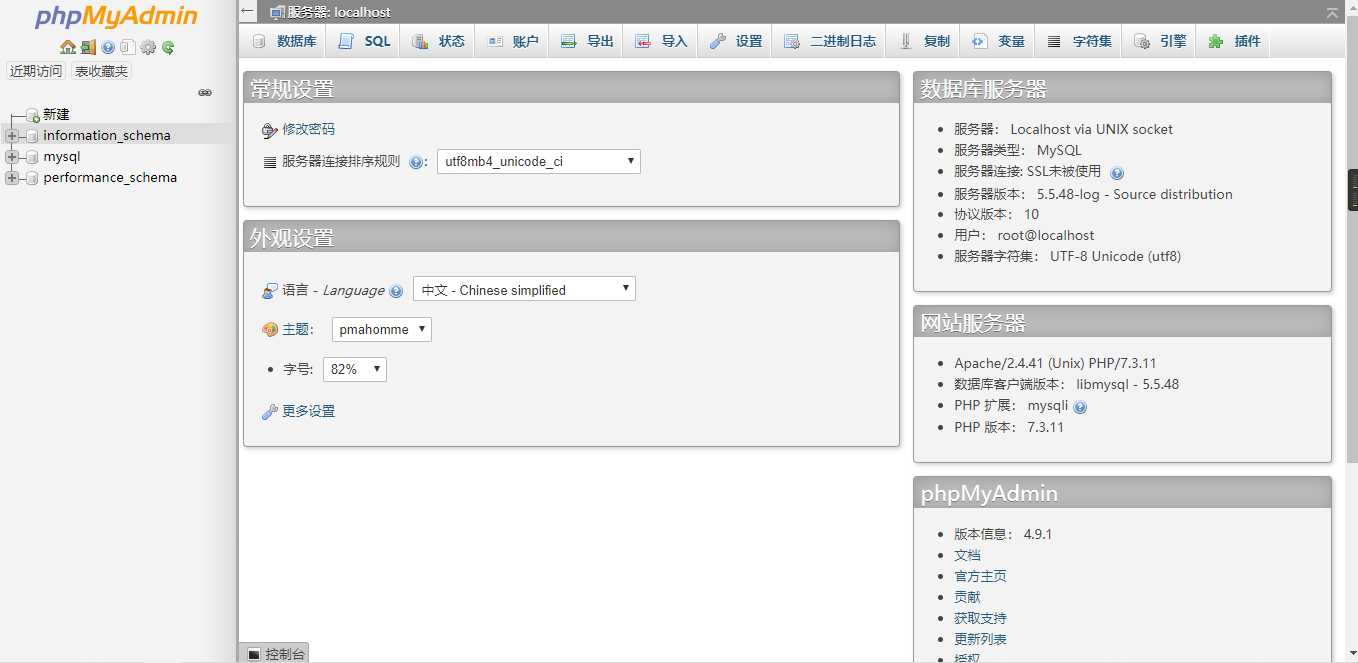Switch to the 插件 tab
The width and height of the screenshot is (1358, 663).
click(x=1234, y=41)
